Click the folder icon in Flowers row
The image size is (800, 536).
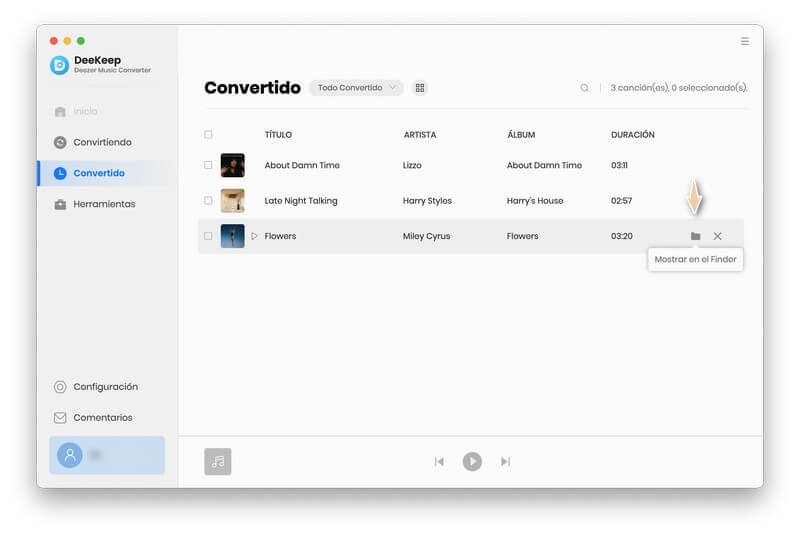695,236
